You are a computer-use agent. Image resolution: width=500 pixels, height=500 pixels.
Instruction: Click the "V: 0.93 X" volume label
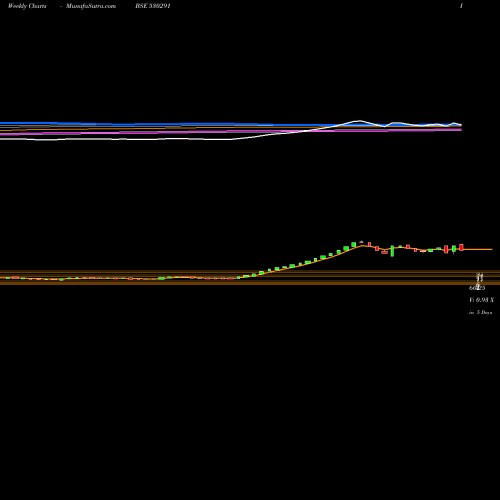coord(481,300)
